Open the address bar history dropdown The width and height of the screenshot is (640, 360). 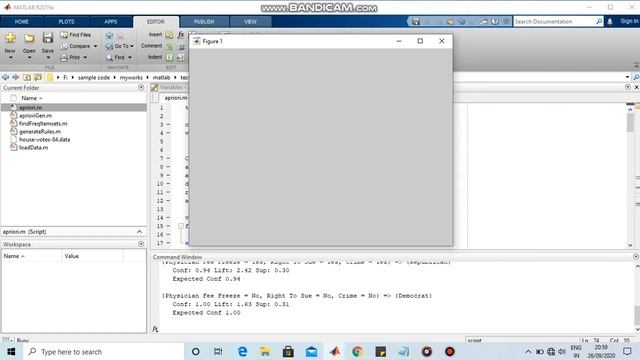pos(627,77)
